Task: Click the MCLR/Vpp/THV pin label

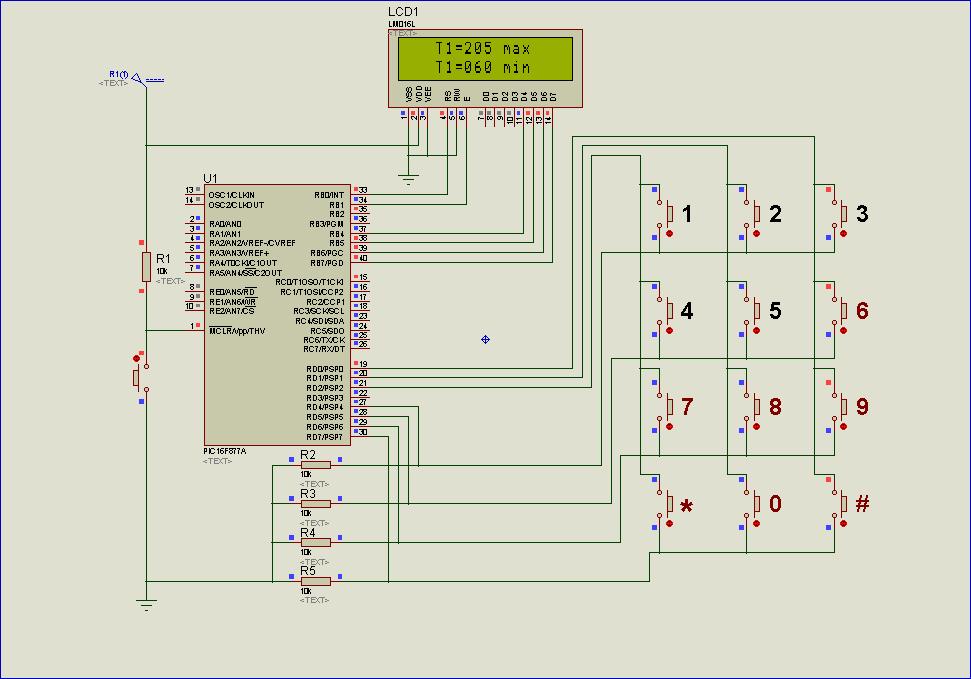Action: (237, 331)
